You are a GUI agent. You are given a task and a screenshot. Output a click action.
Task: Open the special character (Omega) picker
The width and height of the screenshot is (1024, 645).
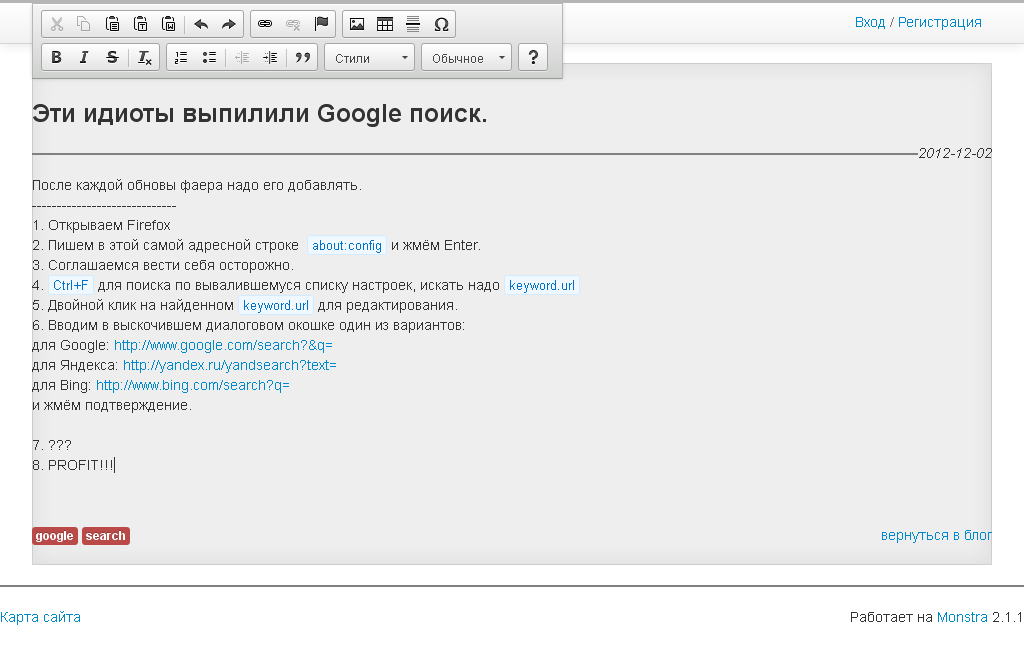(441, 24)
